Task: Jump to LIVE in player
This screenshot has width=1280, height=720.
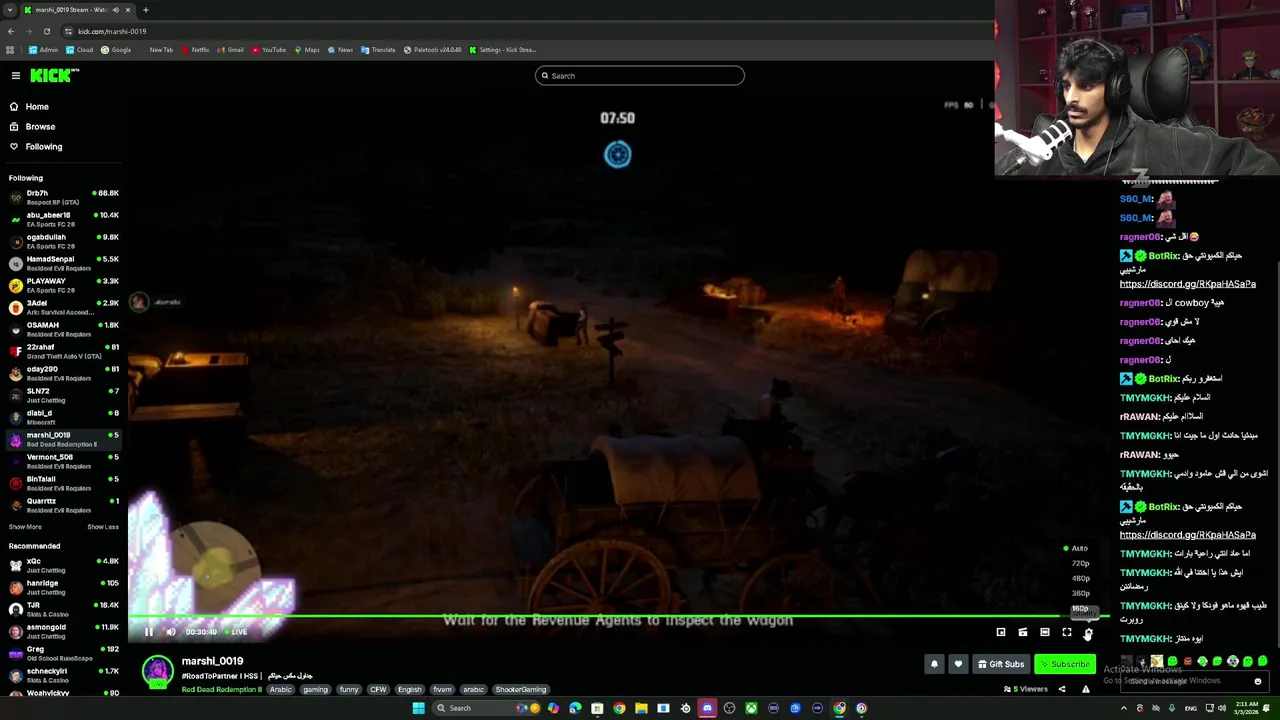Action: click(x=236, y=632)
